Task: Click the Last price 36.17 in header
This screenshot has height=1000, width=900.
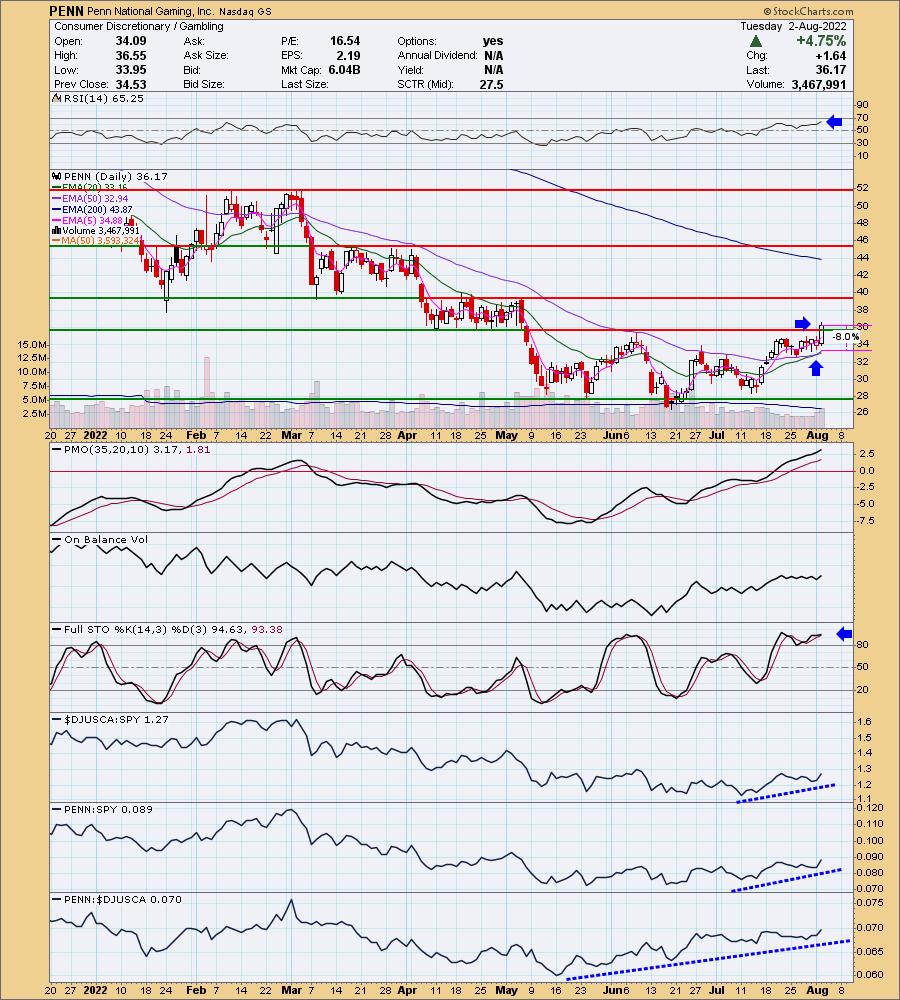Action: [x=831, y=70]
